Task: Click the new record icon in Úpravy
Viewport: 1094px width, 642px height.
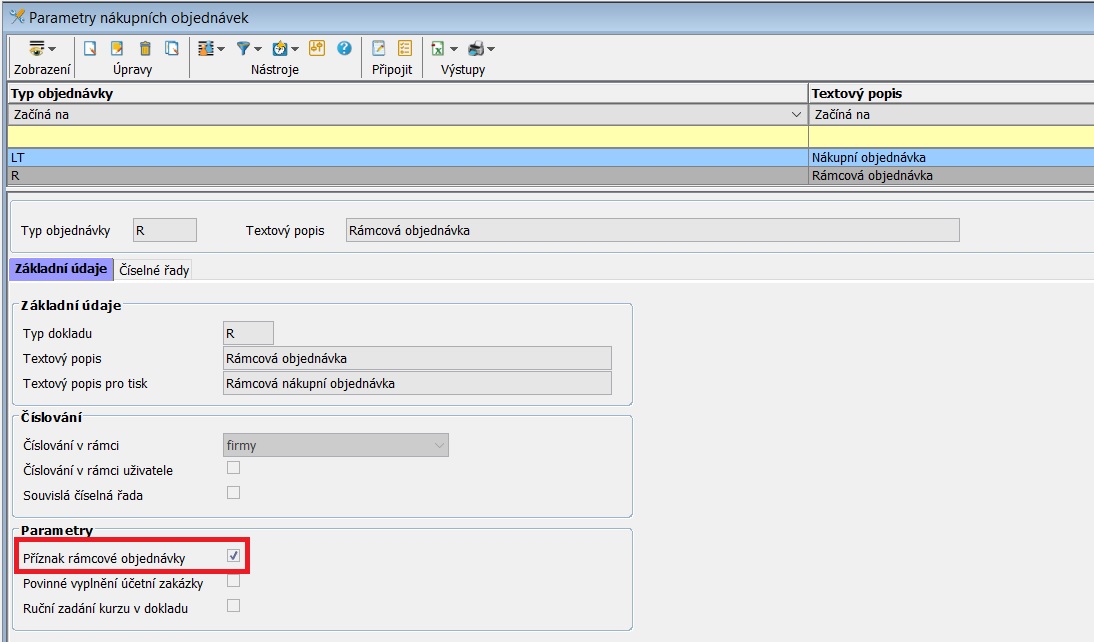Action: pyautogui.click(x=90, y=48)
